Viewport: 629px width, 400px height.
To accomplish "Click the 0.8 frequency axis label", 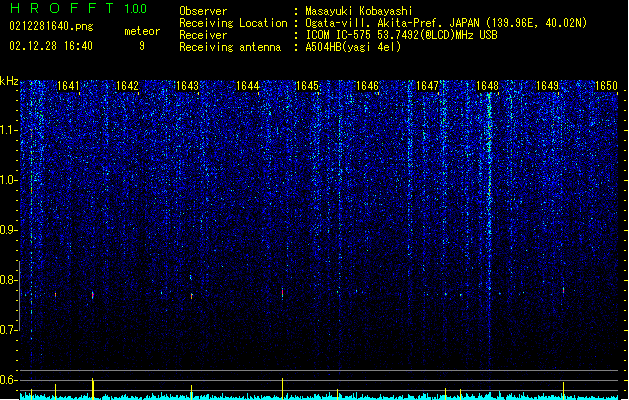I will 9,280.
